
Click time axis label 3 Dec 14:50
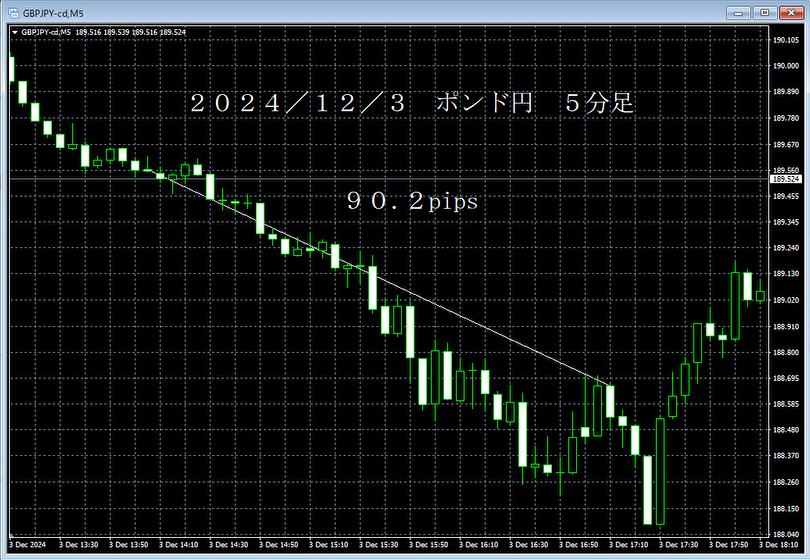[x=279, y=545]
